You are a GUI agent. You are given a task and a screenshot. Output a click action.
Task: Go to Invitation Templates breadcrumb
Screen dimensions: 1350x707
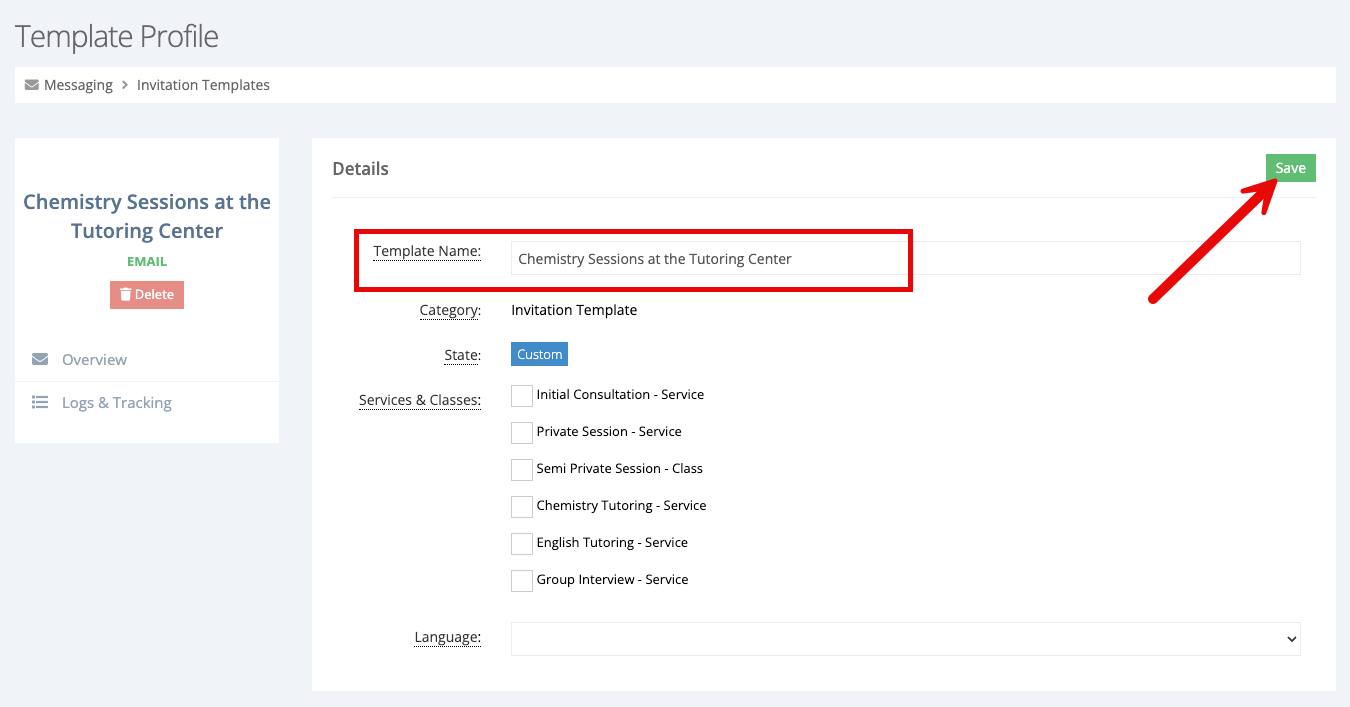tap(203, 85)
